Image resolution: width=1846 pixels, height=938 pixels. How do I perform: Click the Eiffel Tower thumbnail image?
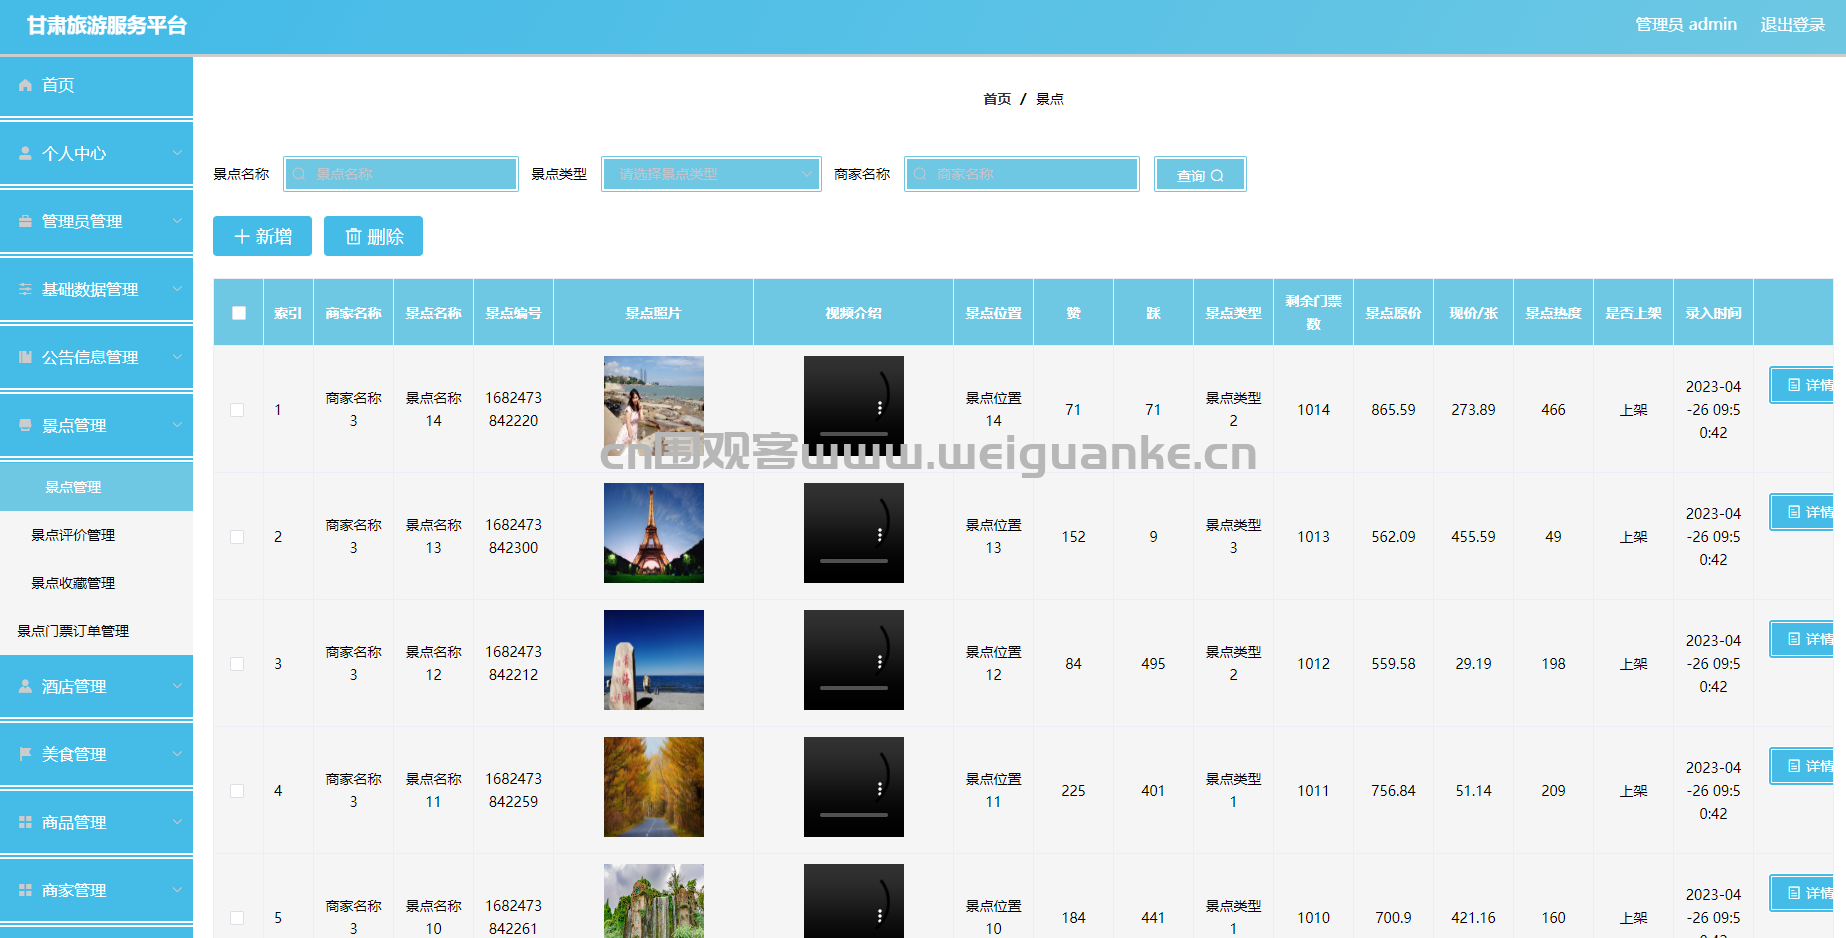(653, 533)
